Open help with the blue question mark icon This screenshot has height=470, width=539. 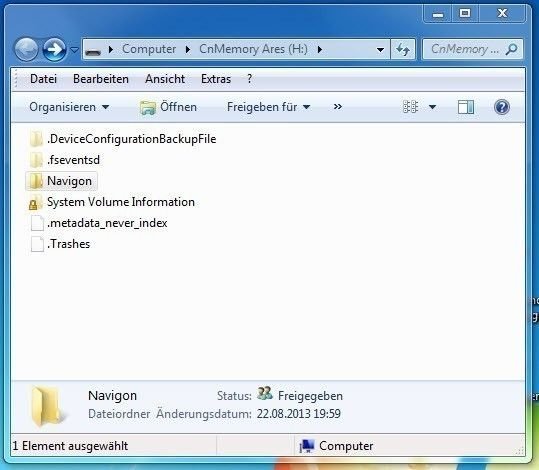502,107
